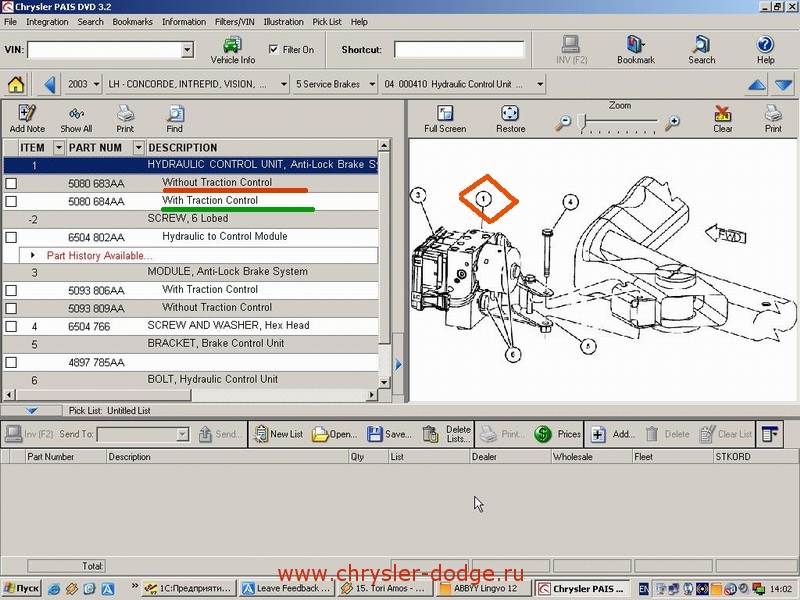This screenshot has height=600, width=800.
Task: Go to previous group with up arrow
Action: pos(757,85)
